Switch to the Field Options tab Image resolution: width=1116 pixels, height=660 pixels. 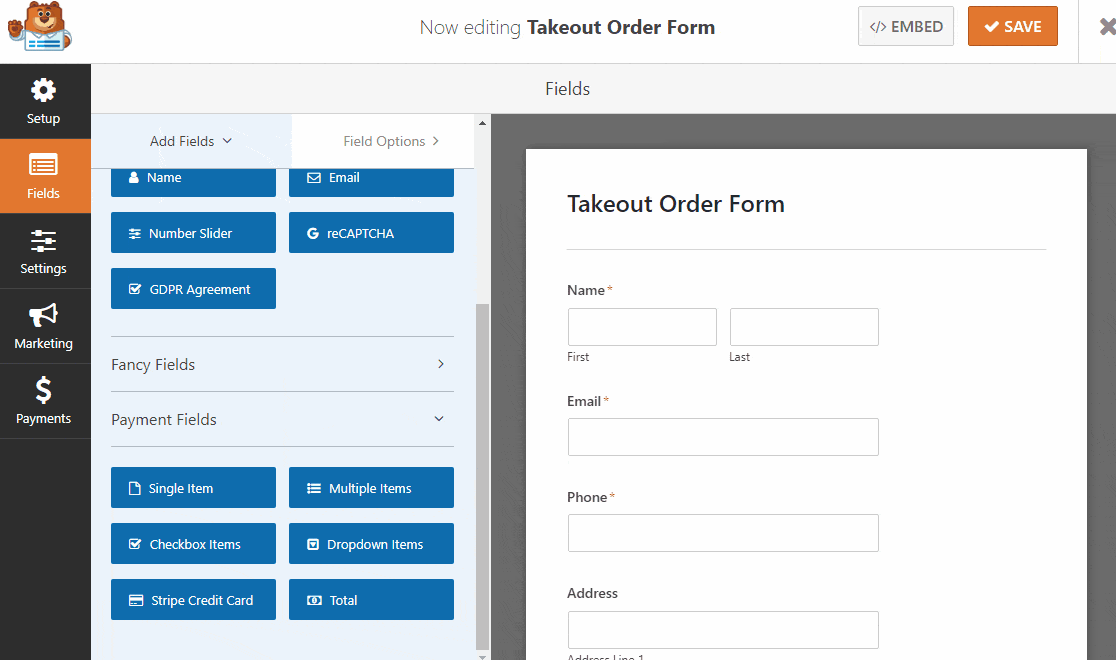coord(383,141)
